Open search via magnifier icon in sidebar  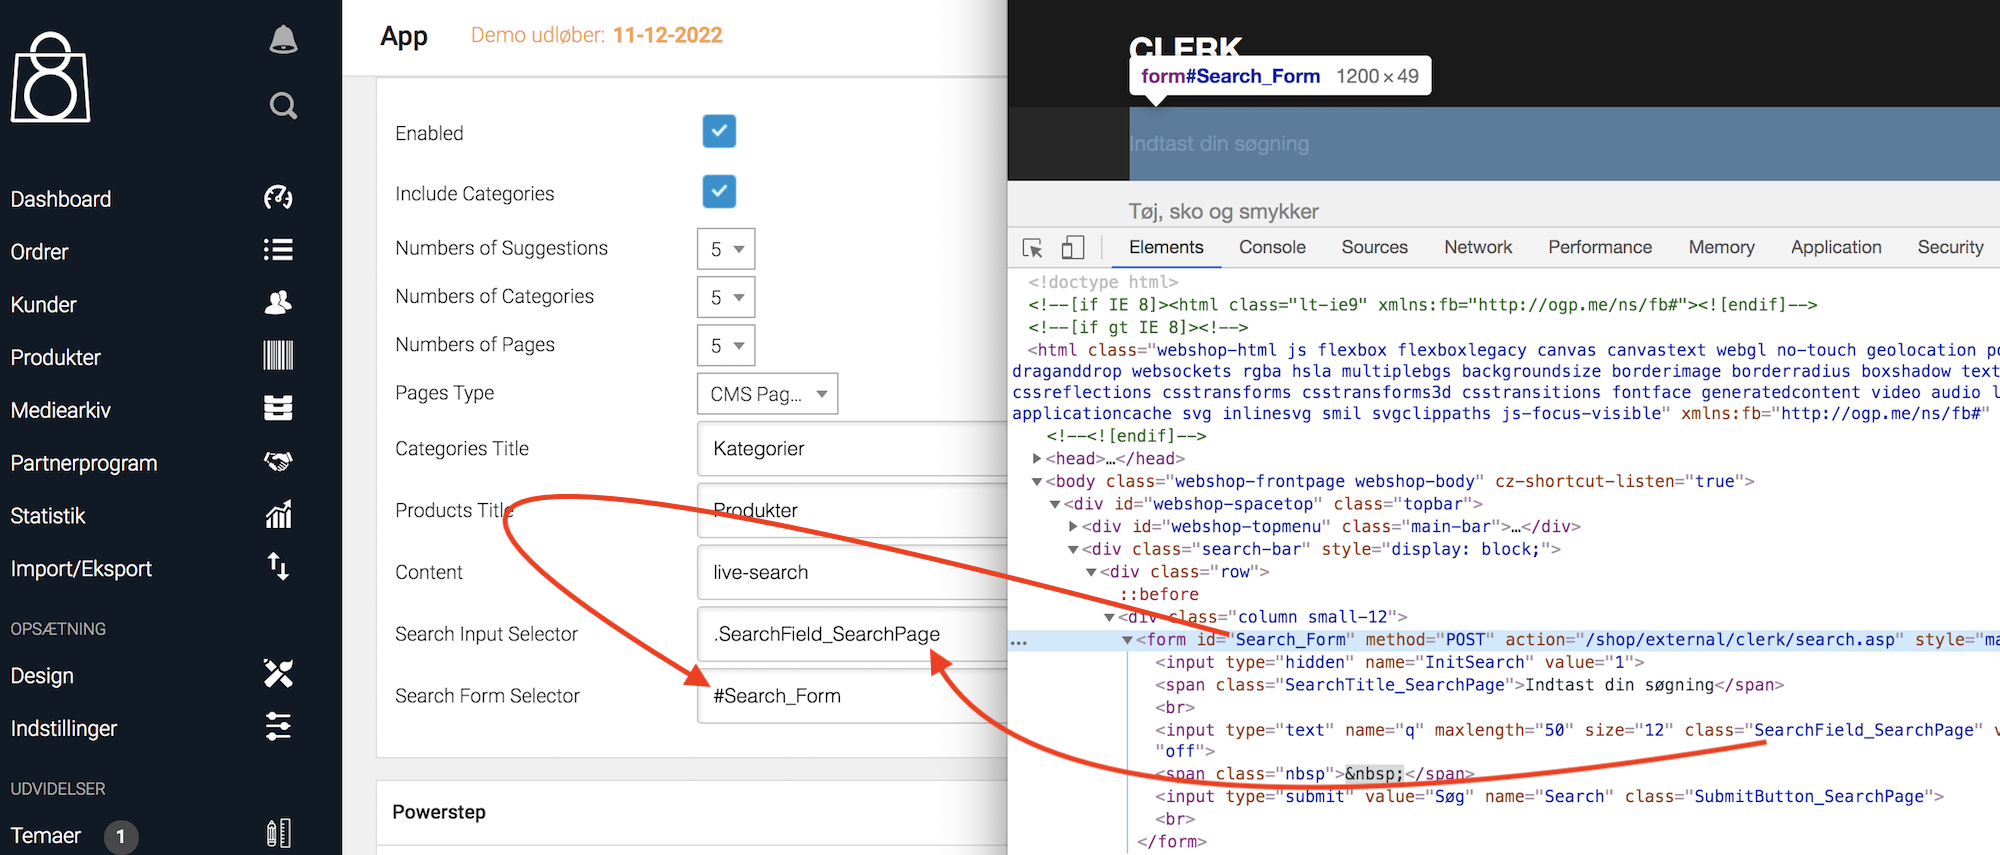283,105
